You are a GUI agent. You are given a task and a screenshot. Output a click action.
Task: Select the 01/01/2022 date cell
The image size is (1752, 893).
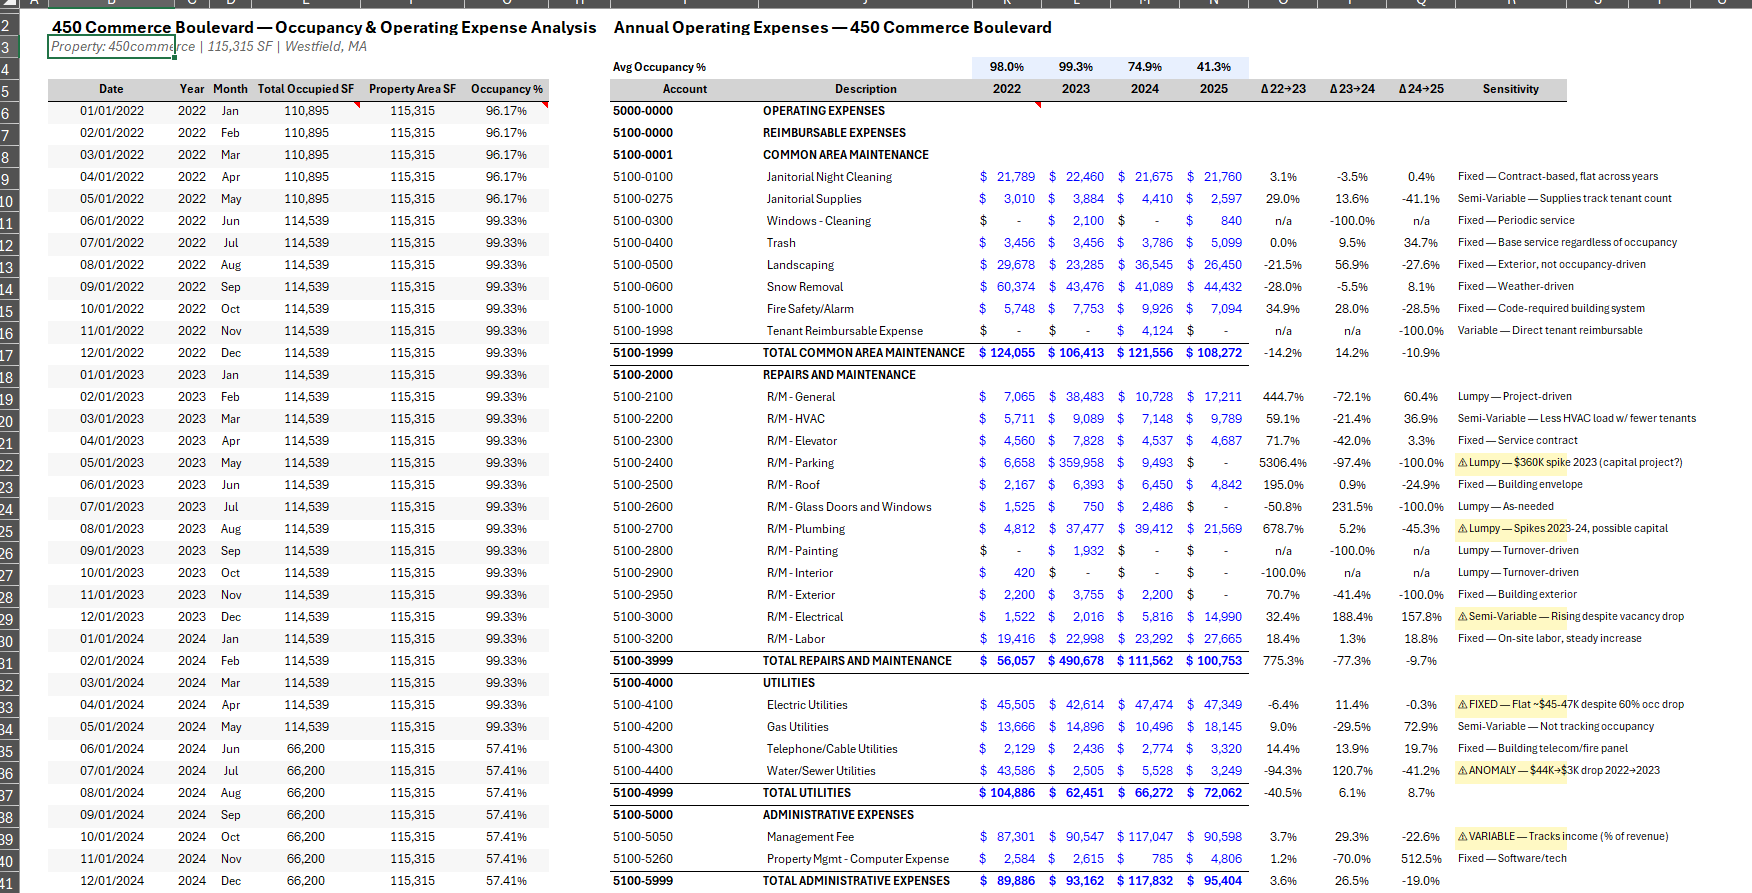coord(112,111)
